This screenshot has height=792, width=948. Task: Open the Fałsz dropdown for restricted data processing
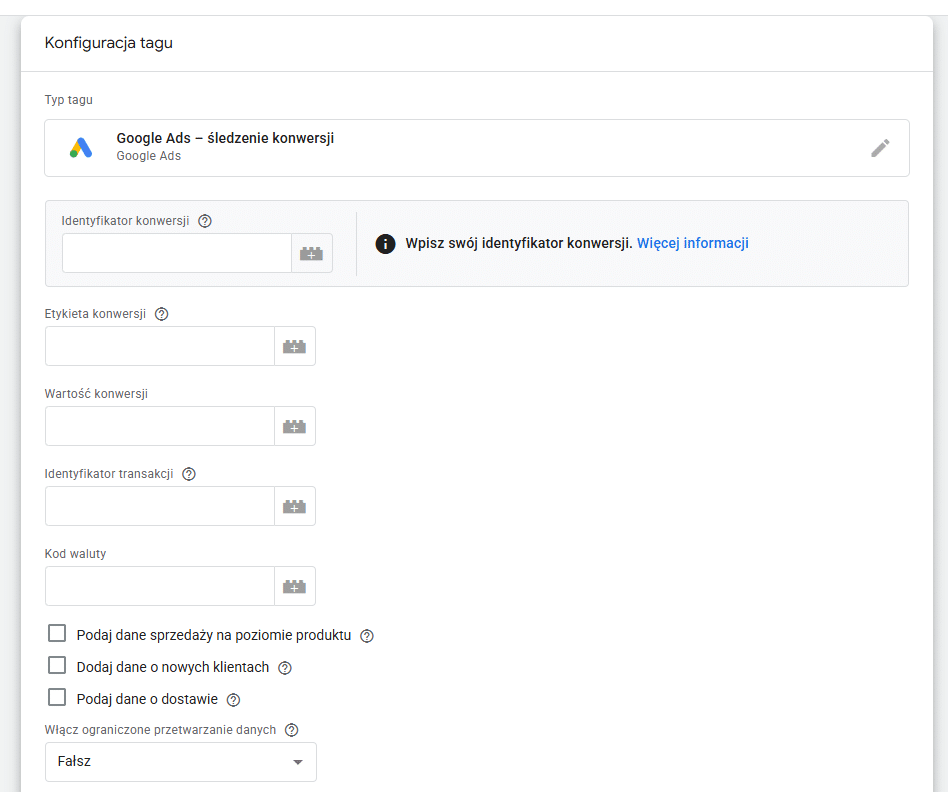tap(181, 762)
